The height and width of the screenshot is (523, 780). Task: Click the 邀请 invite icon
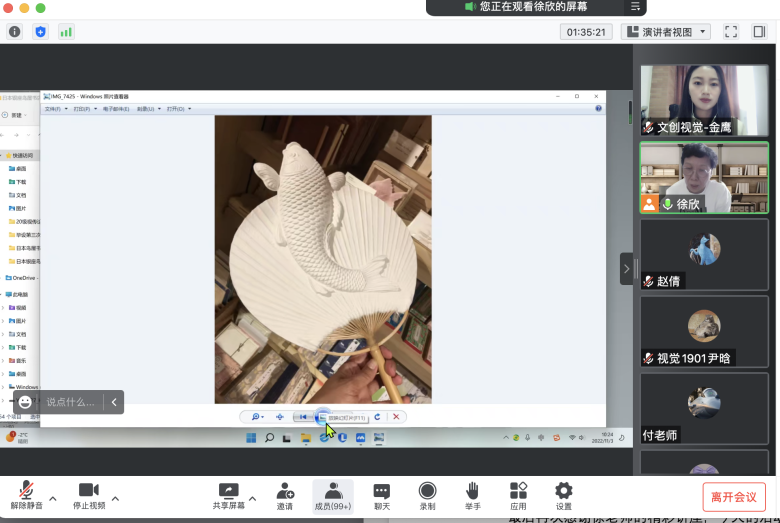[x=285, y=496]
